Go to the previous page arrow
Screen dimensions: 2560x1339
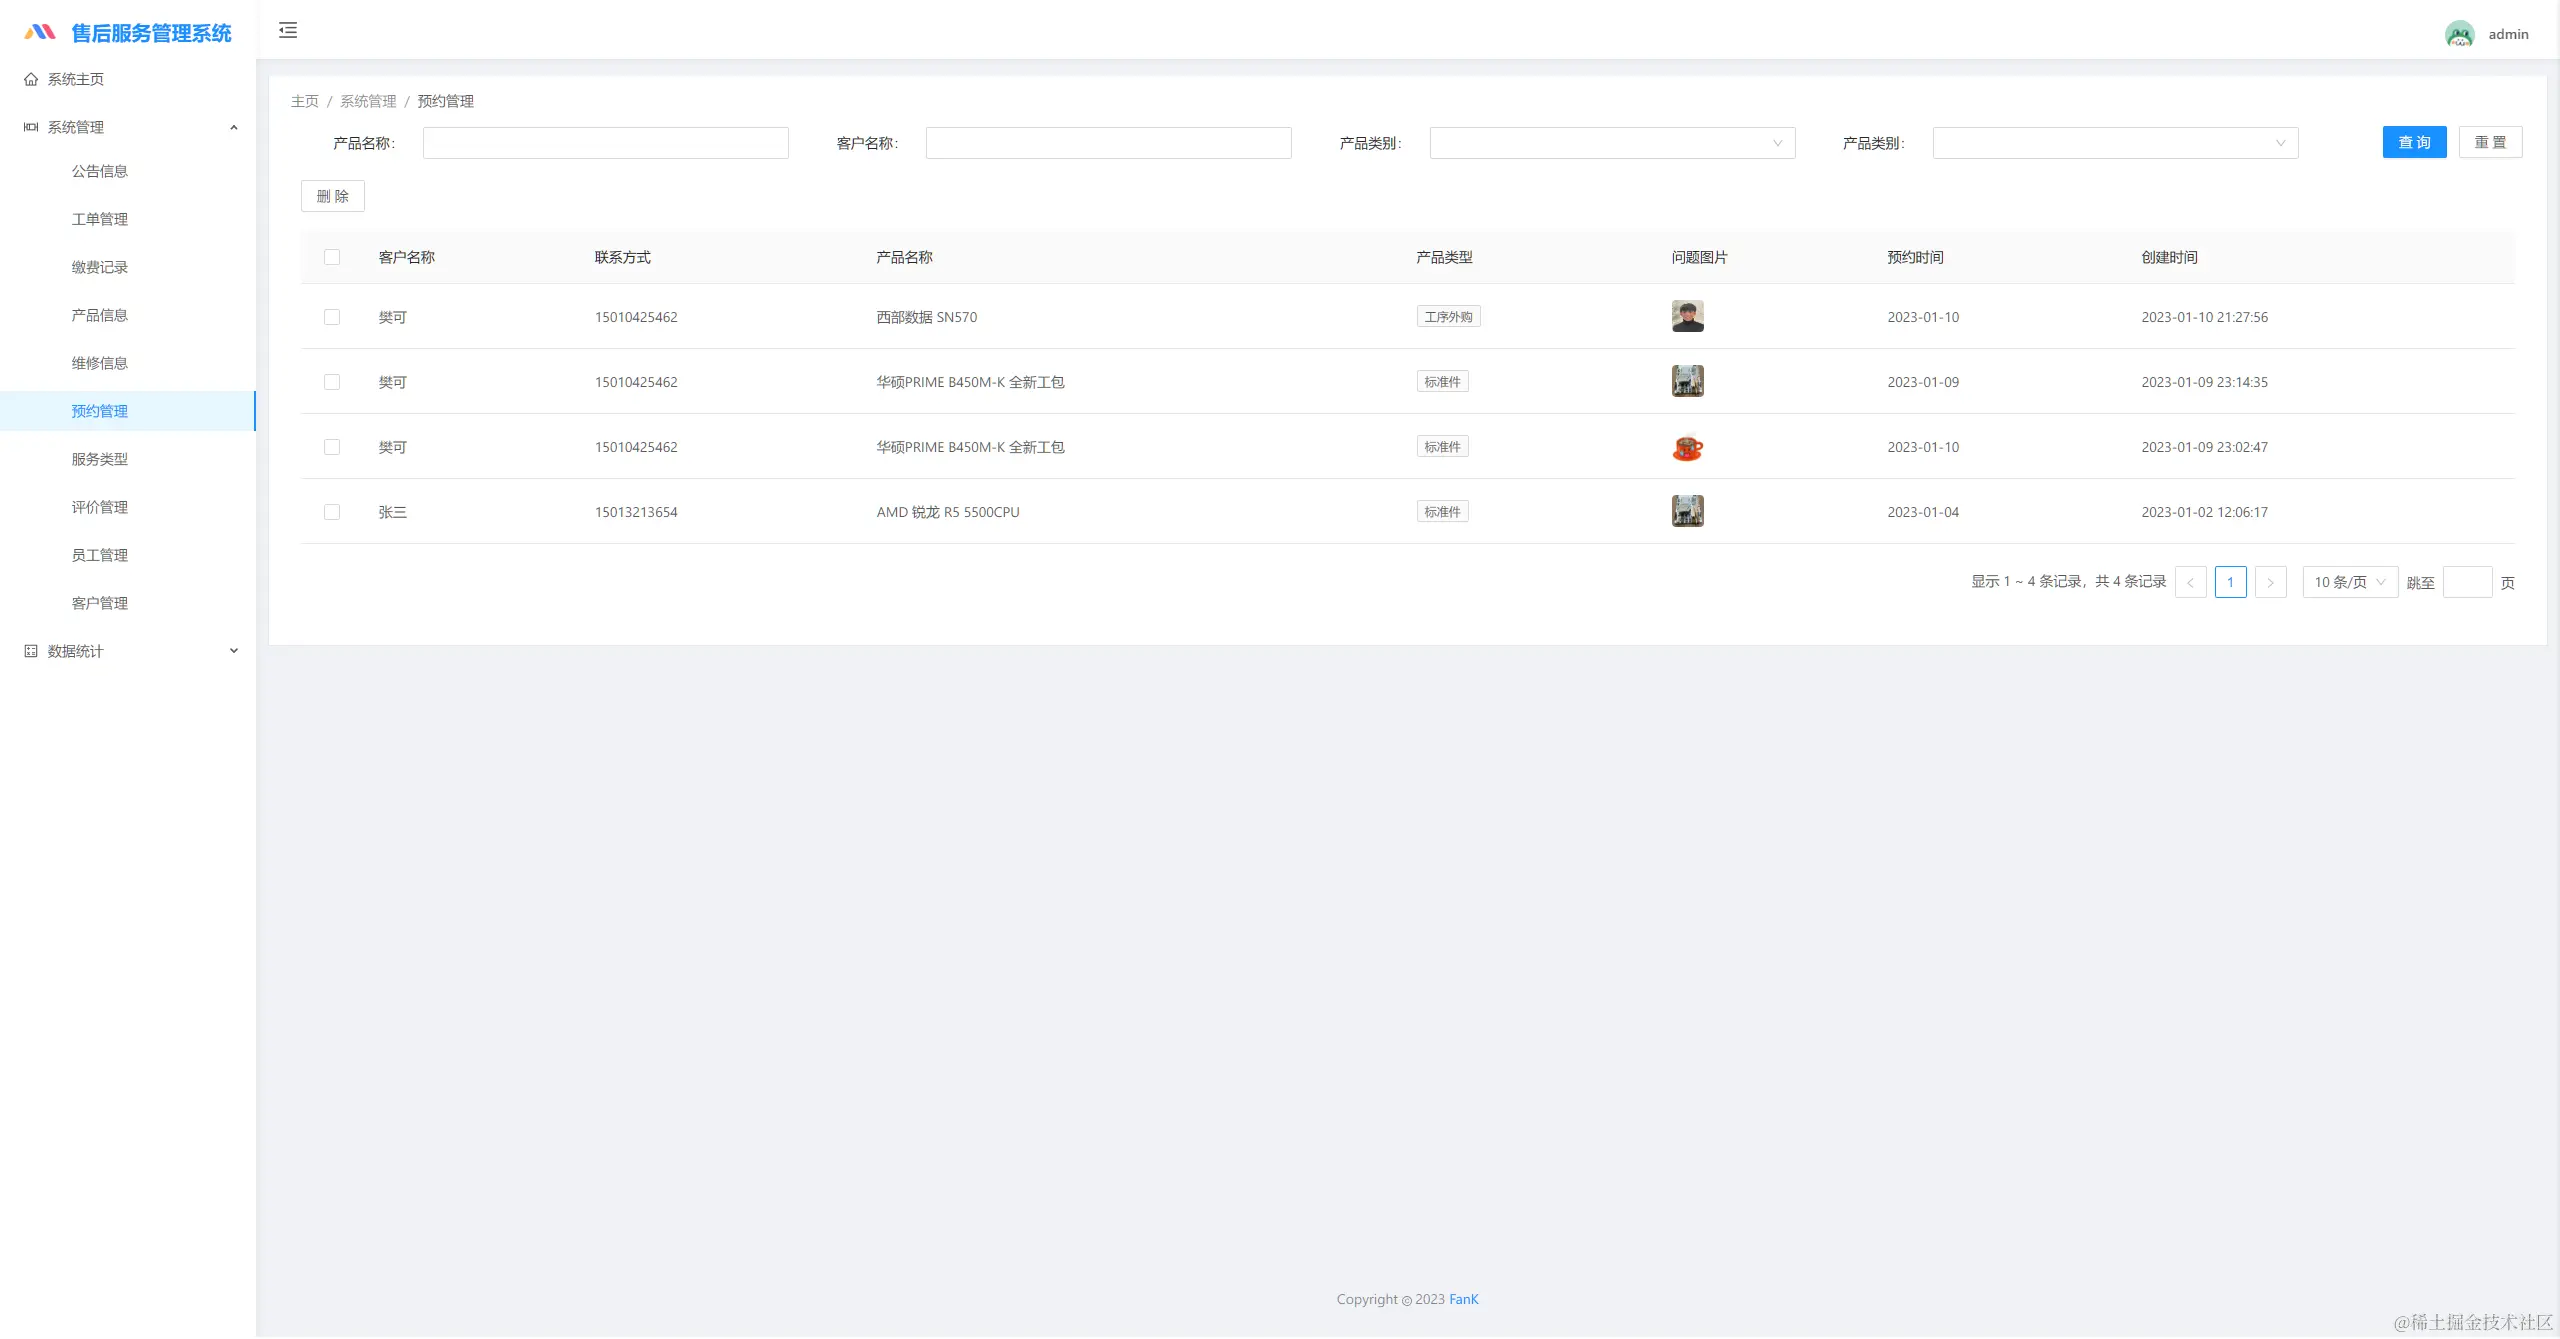coord(2190,582)
